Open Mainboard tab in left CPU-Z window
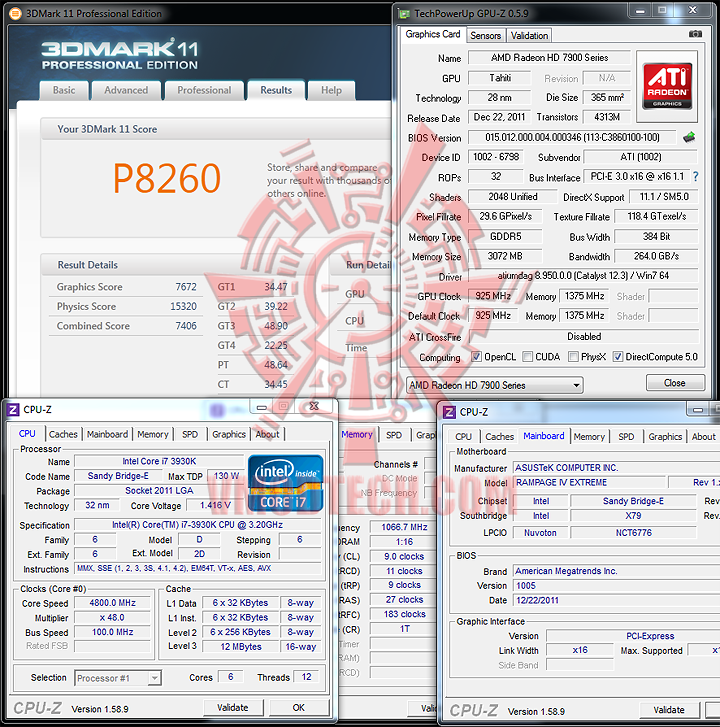This screenshot has height=727, width=720. 108,434
